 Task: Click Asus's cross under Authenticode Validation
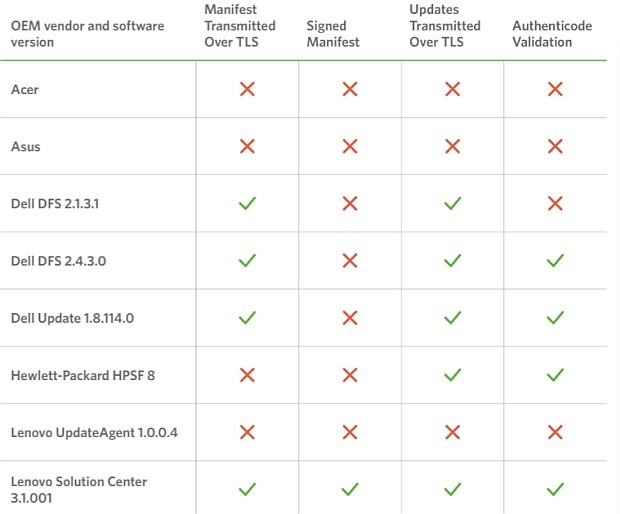556,146
